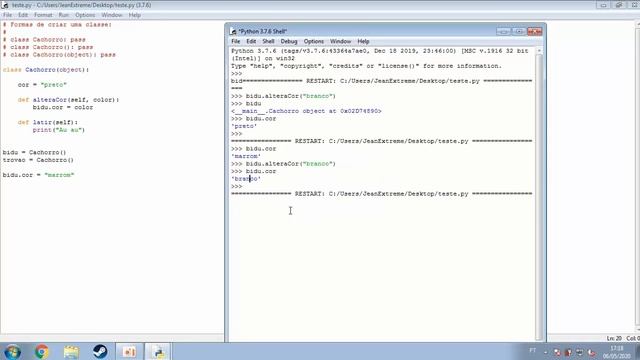
Task: Click the 'Ln: 20' status bar entry
Action: click(x=614, y=338)
